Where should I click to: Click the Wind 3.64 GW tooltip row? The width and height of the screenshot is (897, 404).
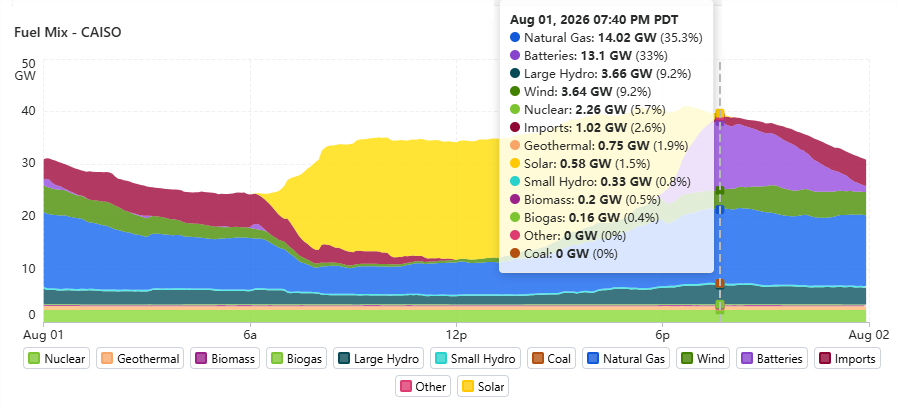580,92
